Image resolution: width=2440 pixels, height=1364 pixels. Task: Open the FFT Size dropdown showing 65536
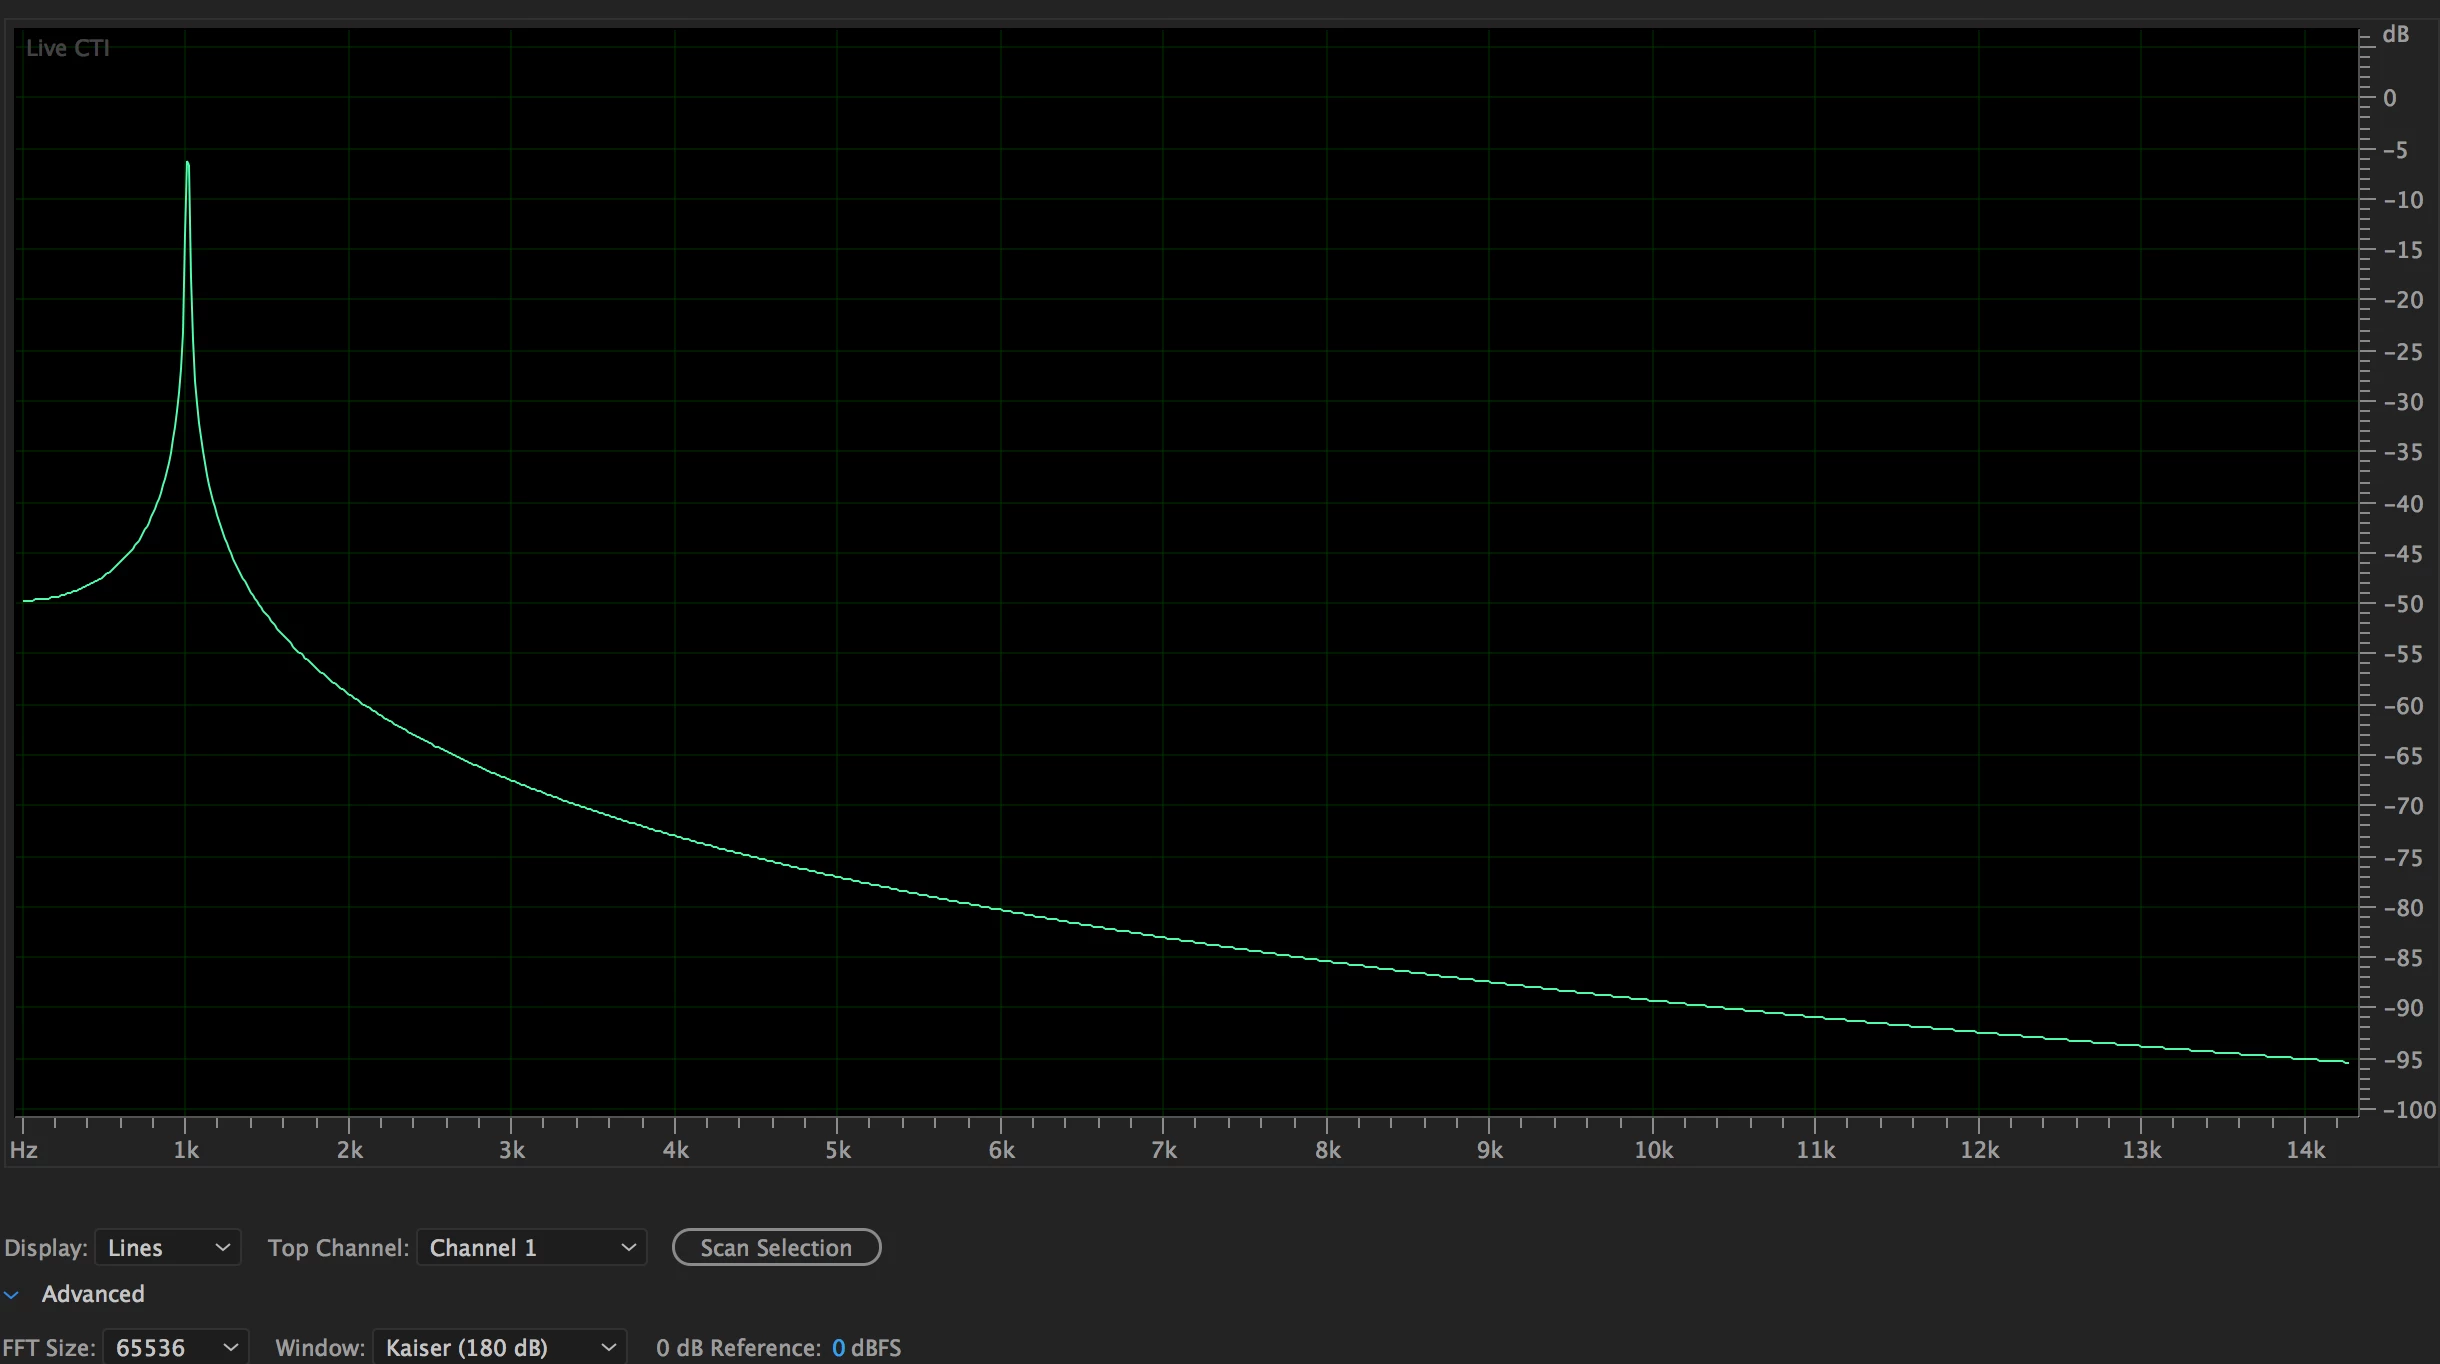pyautogui.click(x=175, y=1348)
